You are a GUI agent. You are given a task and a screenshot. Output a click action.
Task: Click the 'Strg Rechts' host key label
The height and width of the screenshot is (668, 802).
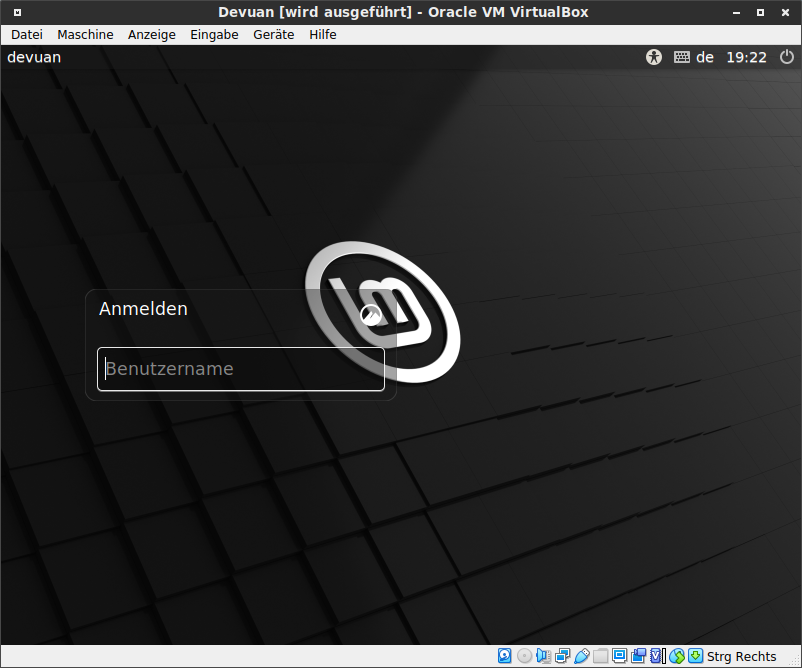(741, 656)
